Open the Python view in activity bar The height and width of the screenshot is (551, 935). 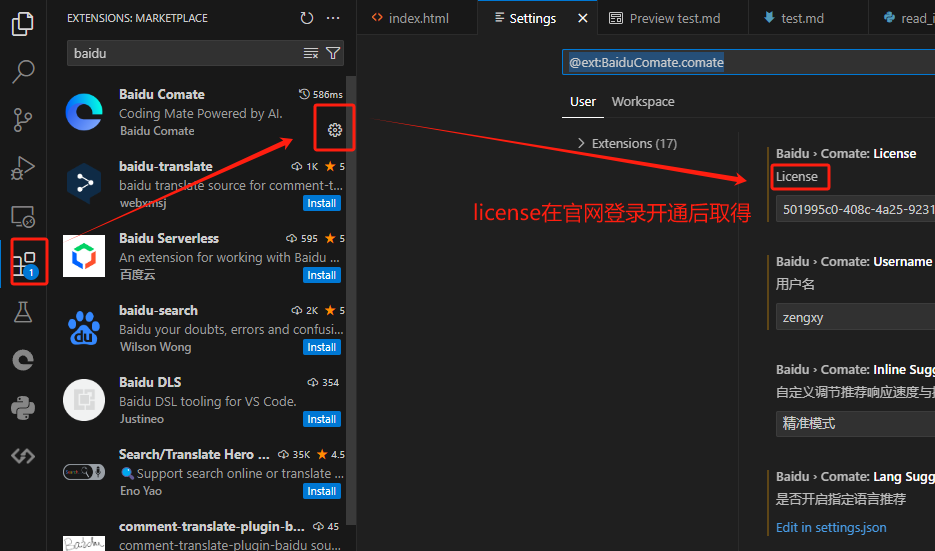coord(23,408)
